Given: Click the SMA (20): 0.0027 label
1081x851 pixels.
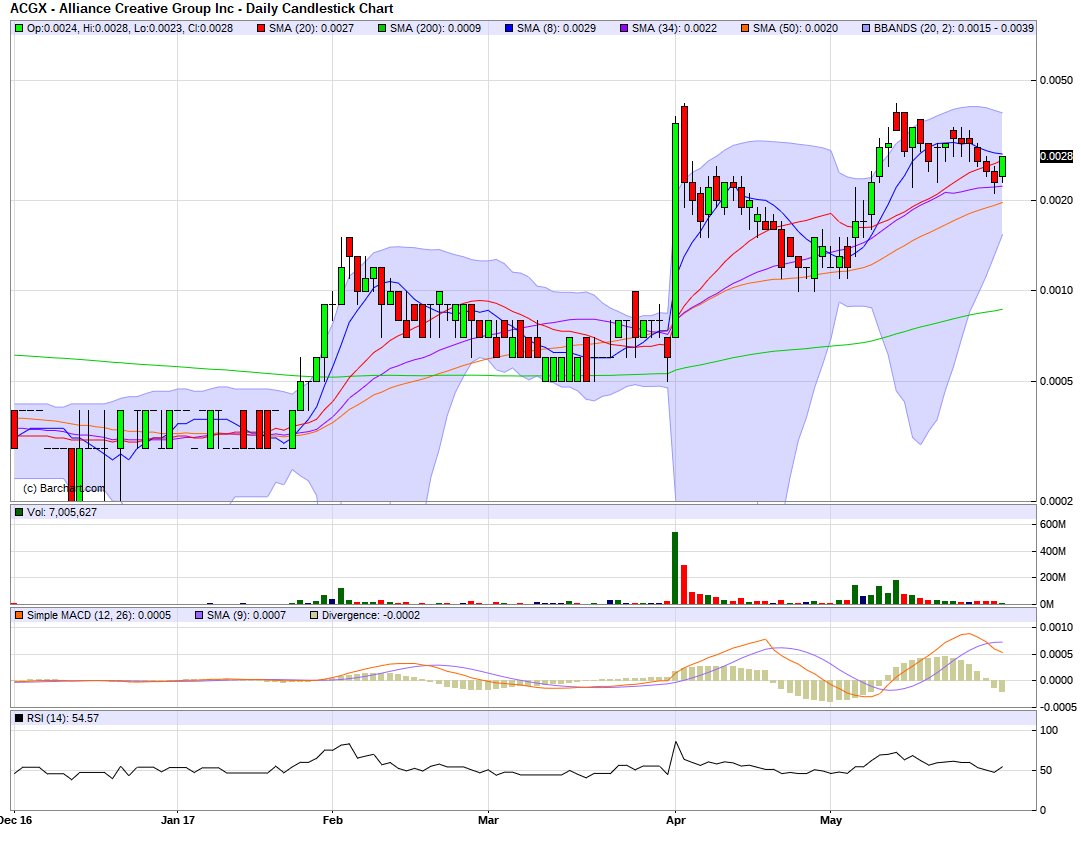Looking at the screenshot, I should click(311, 28).
